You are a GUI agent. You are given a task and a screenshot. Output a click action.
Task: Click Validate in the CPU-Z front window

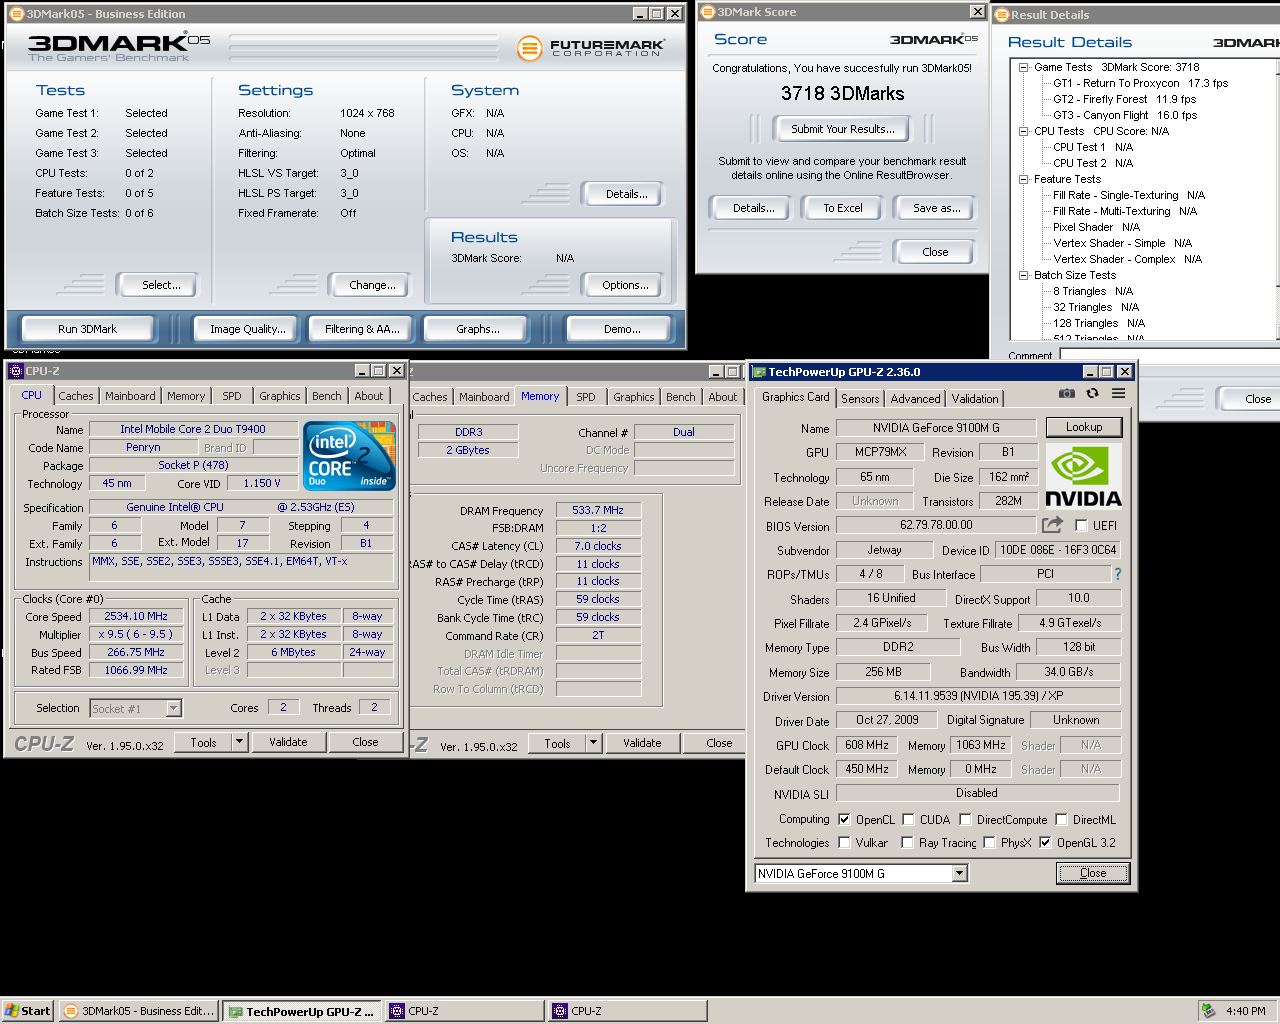click(x=288, y=742)
